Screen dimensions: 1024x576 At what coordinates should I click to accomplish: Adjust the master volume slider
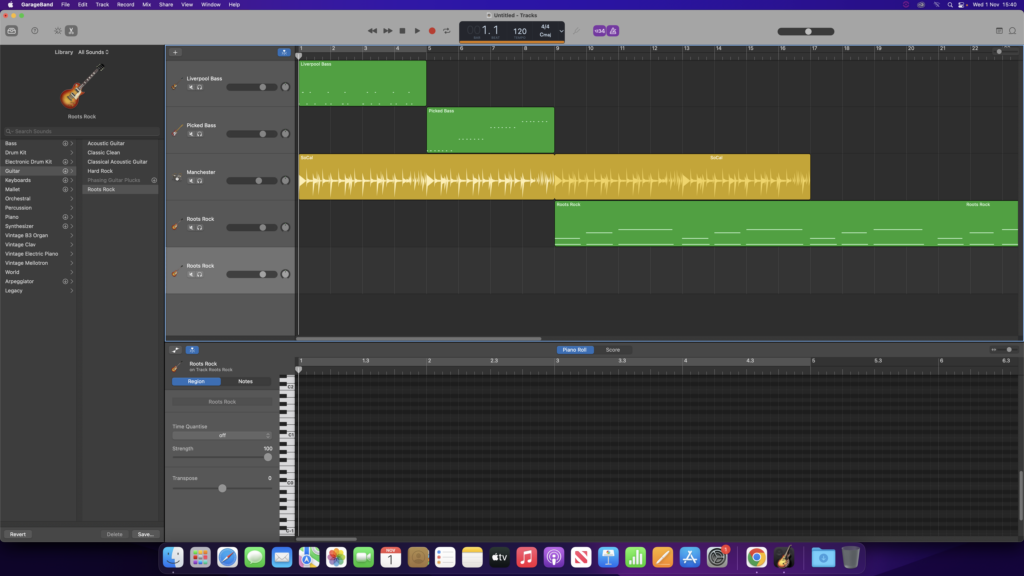point(806,31)
